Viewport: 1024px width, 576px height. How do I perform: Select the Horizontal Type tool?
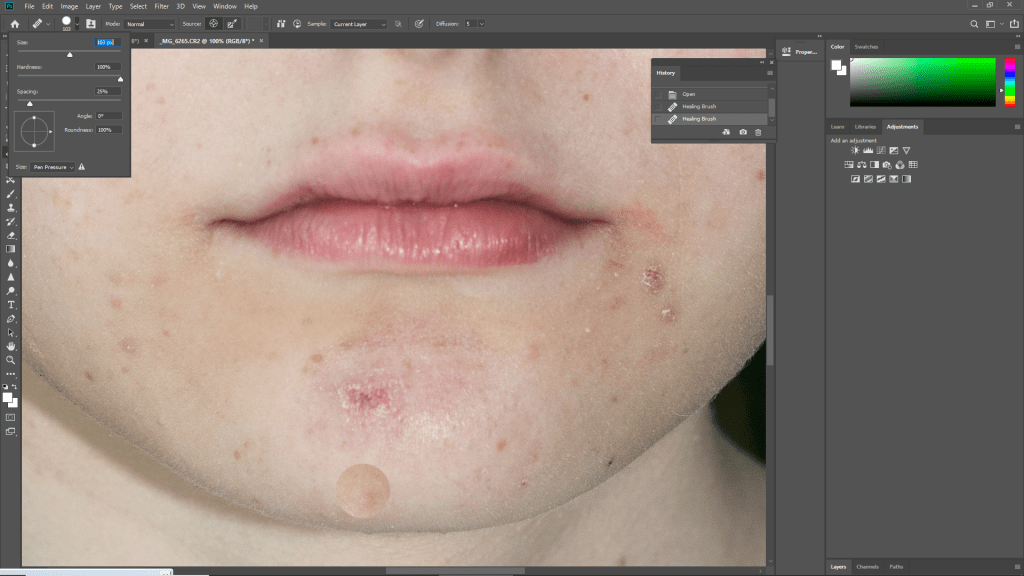[x=11, y=304]
